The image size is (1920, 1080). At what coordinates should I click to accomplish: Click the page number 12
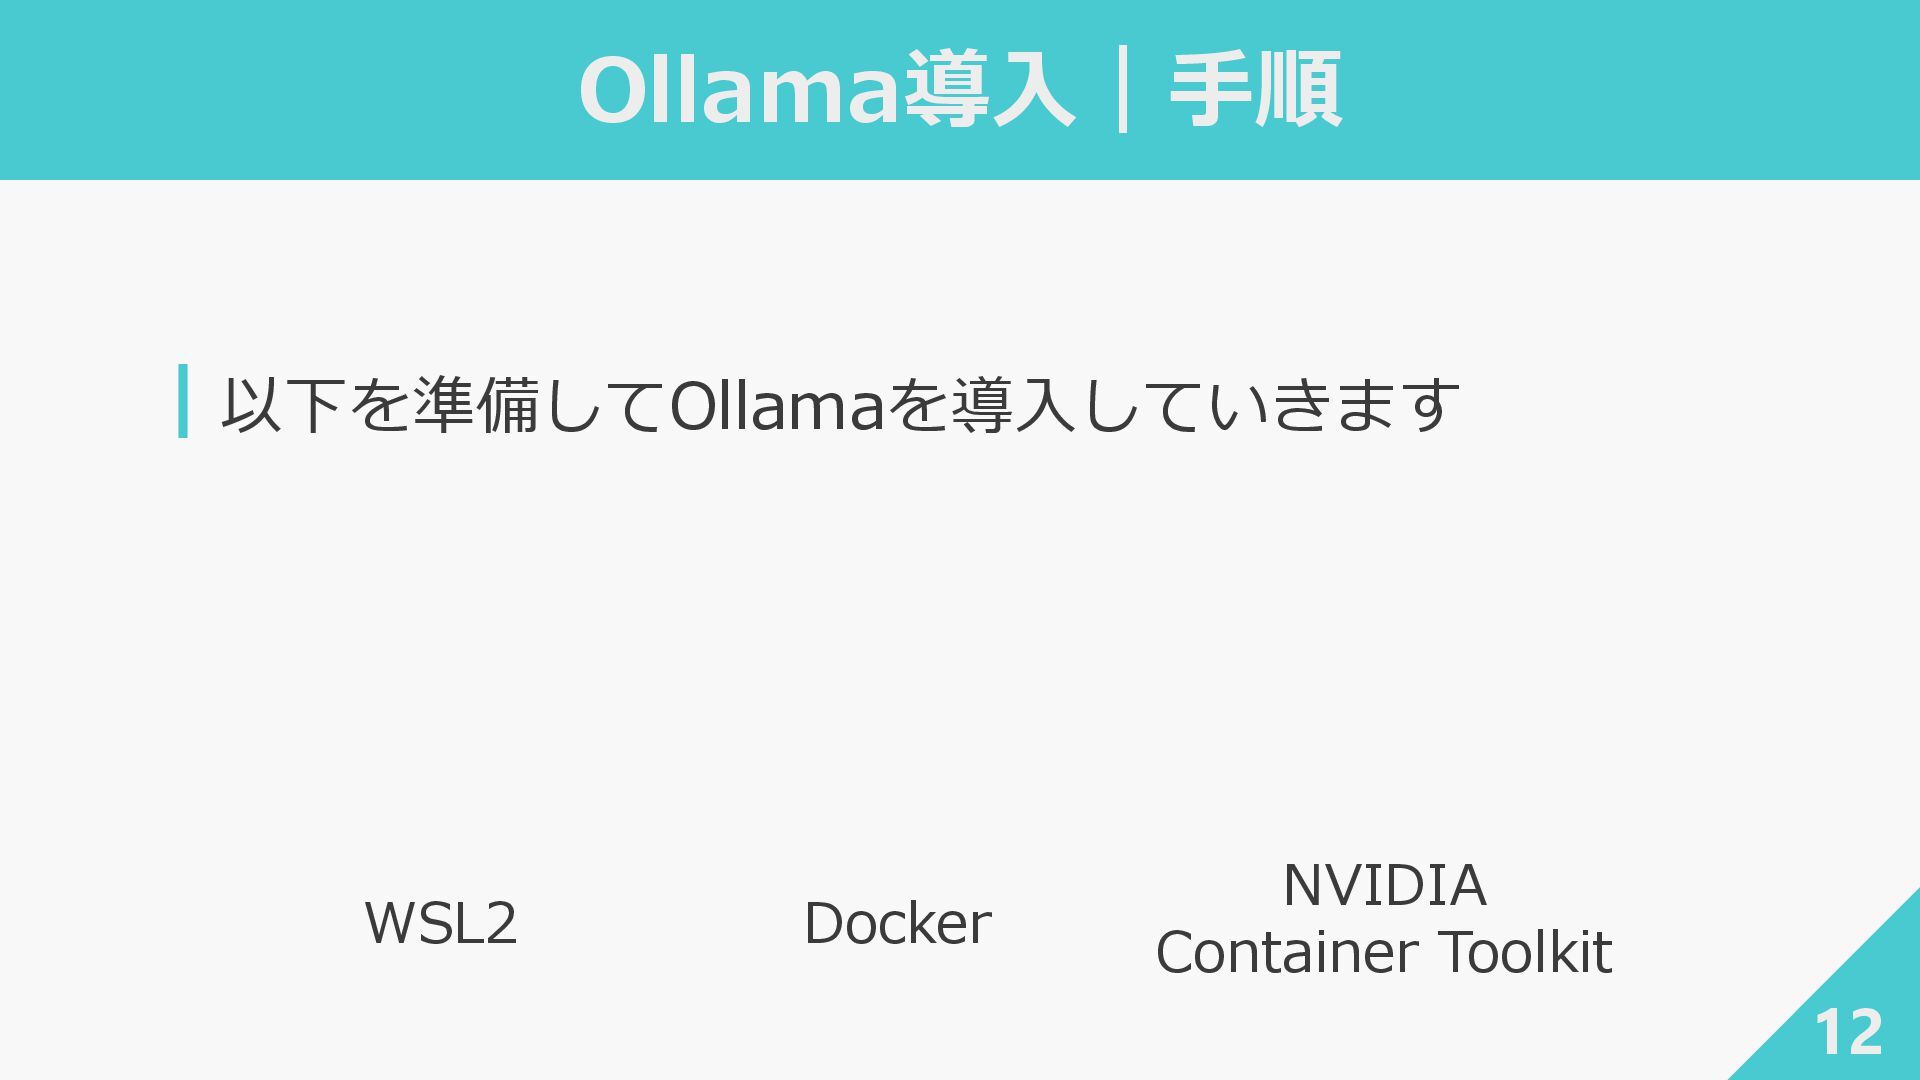tap(1848, 1033)
